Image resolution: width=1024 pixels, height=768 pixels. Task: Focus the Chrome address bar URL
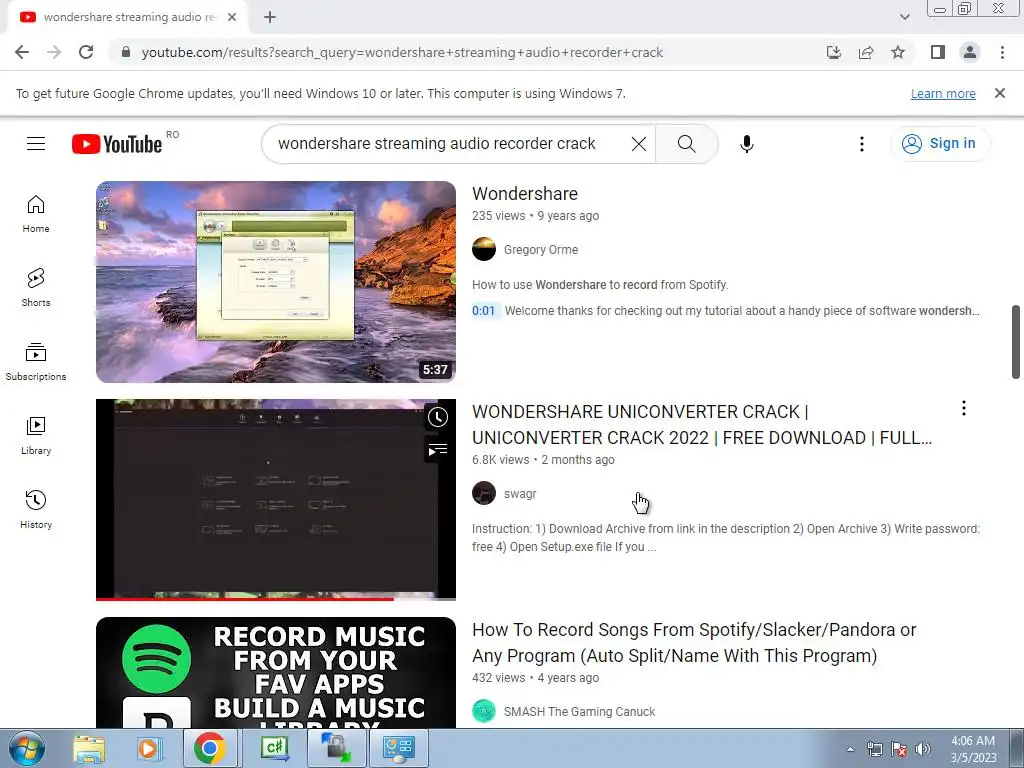(402, 52)
